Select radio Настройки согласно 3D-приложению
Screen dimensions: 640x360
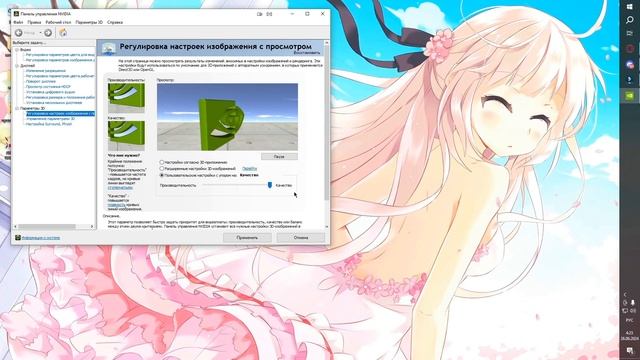[162, 162]
